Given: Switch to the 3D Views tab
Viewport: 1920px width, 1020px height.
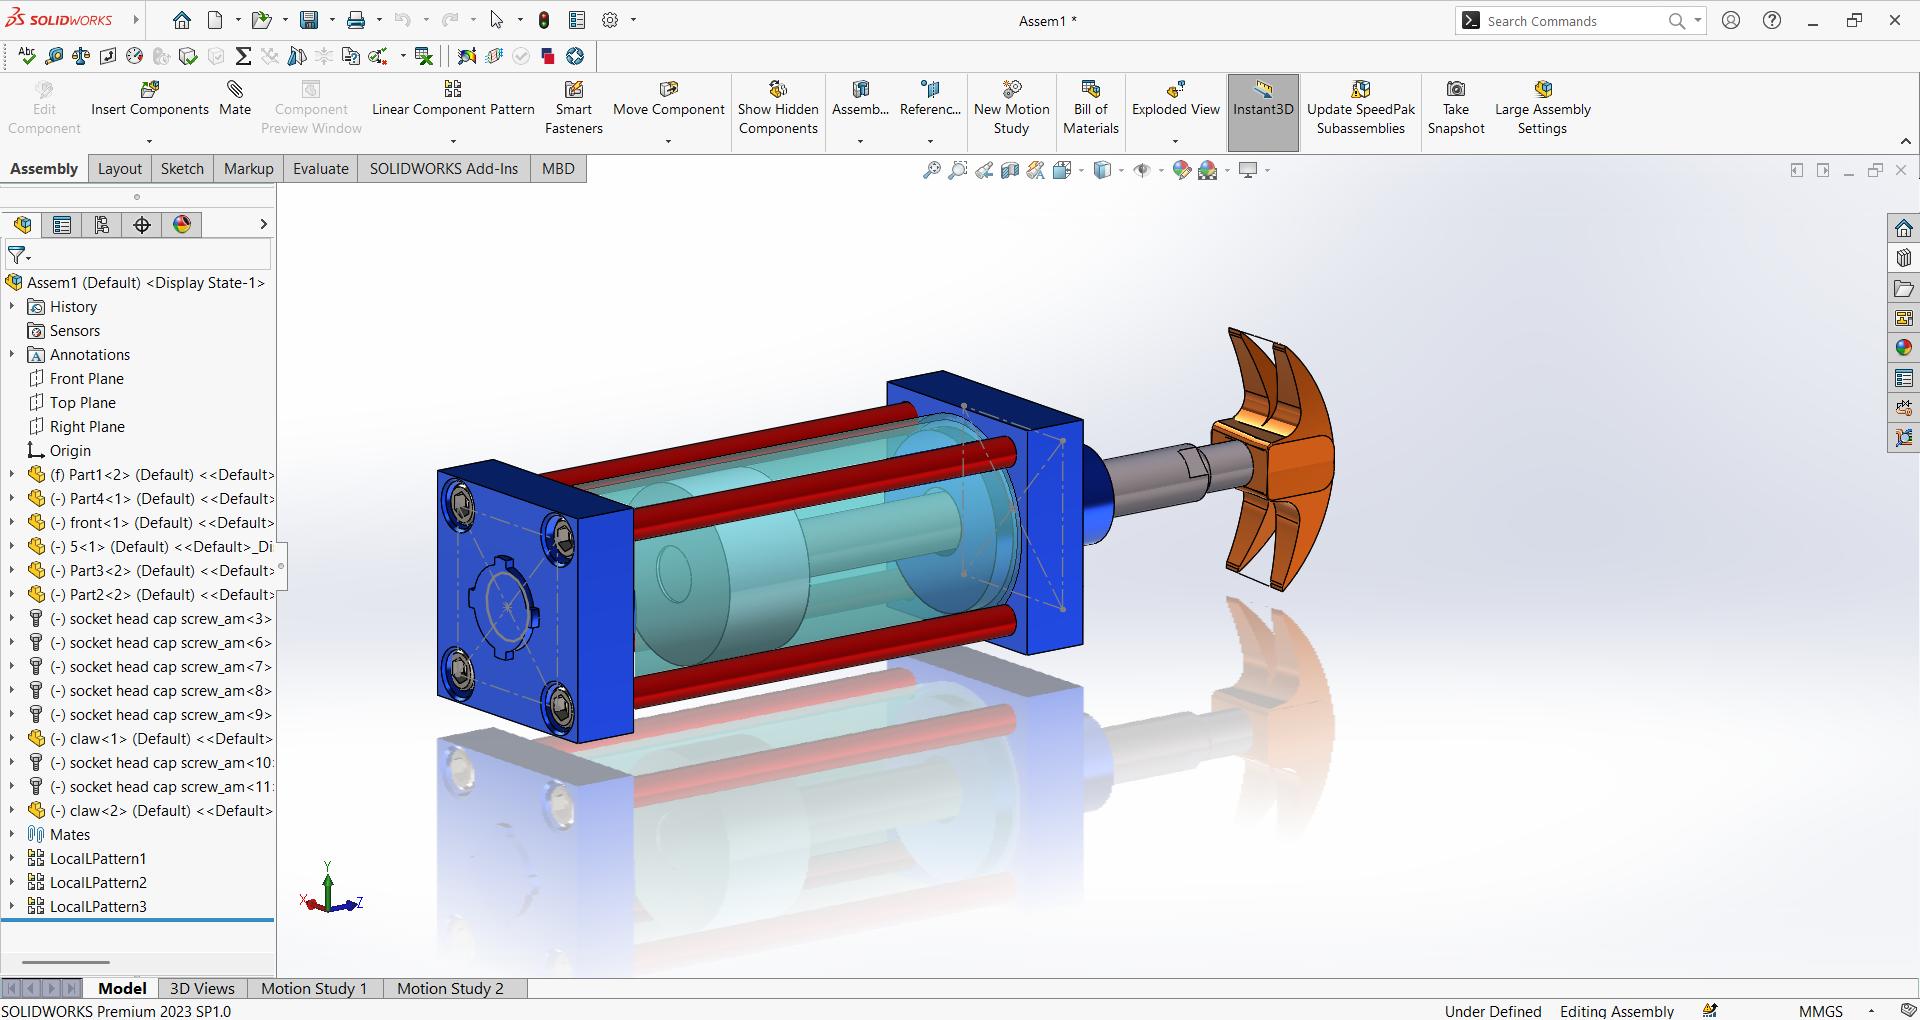Looking at the screenshot, I should [202, 989].
